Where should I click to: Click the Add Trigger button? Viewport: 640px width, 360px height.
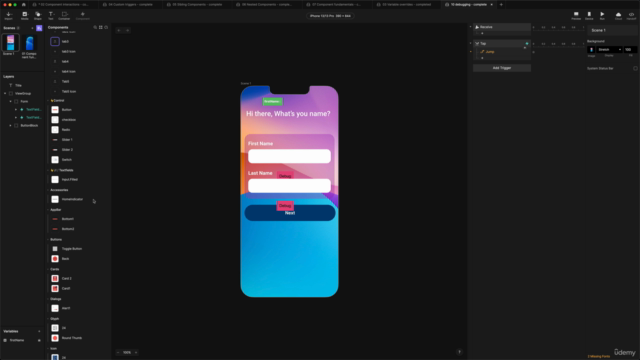pos(502,68)
